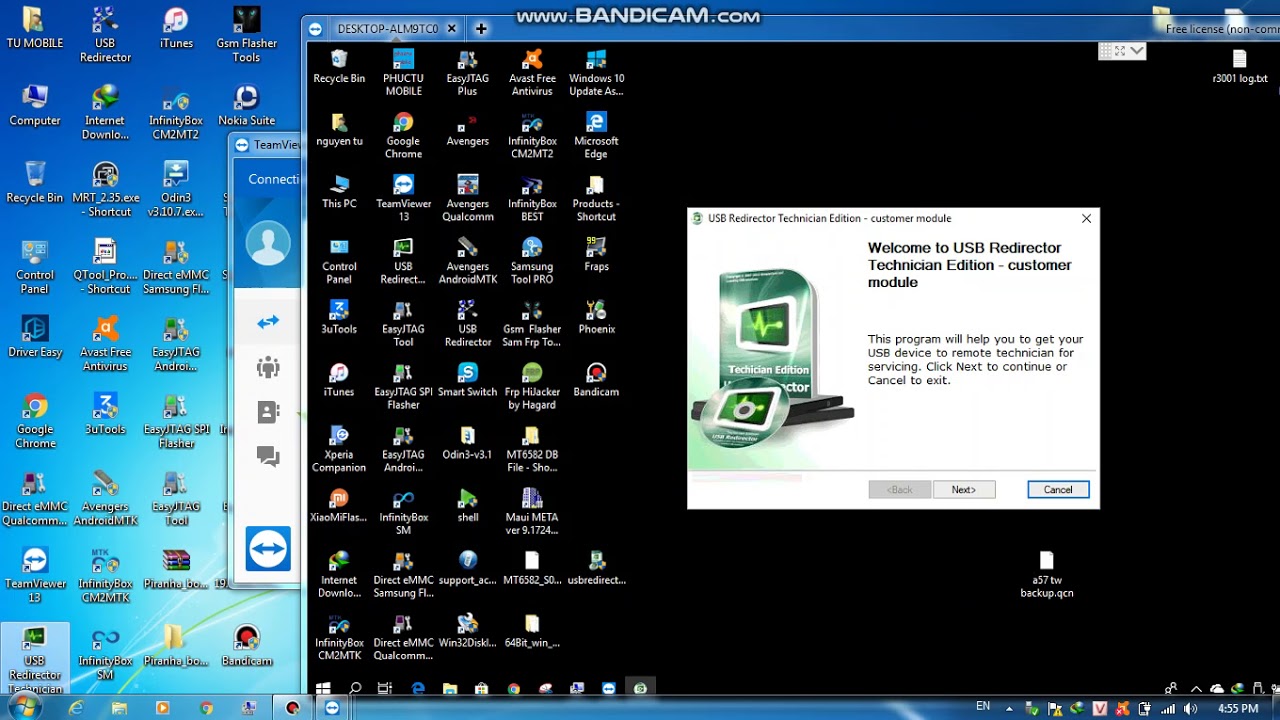Open Nokia Suite on local desktop
1280x720 pixels.
pyautogui.click(x=246, y=106)
